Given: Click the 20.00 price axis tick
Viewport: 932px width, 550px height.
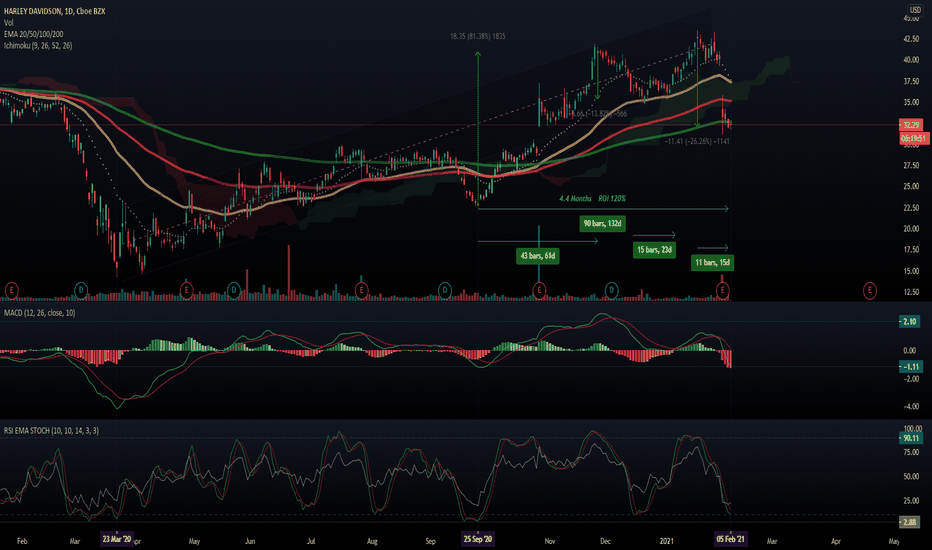Looking at the screenshot, I should click(911, 229).
